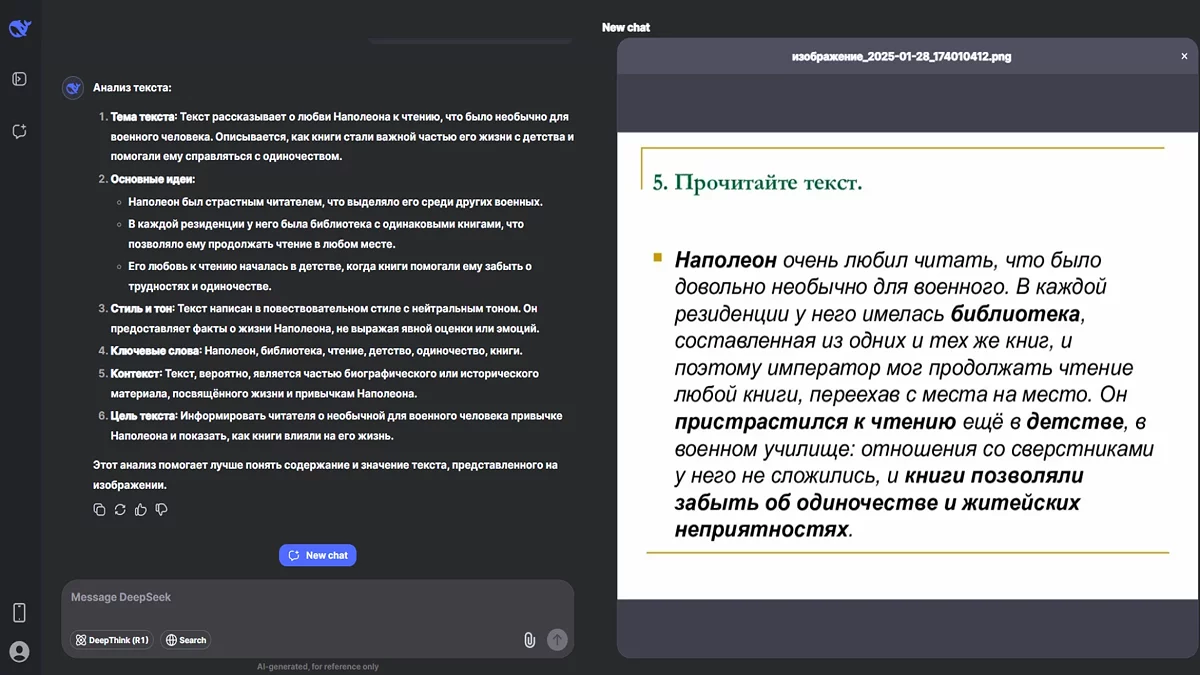Attach a file using paperclip icon
The height and width of the screenshot is (675, 1200).
(530, 640)
